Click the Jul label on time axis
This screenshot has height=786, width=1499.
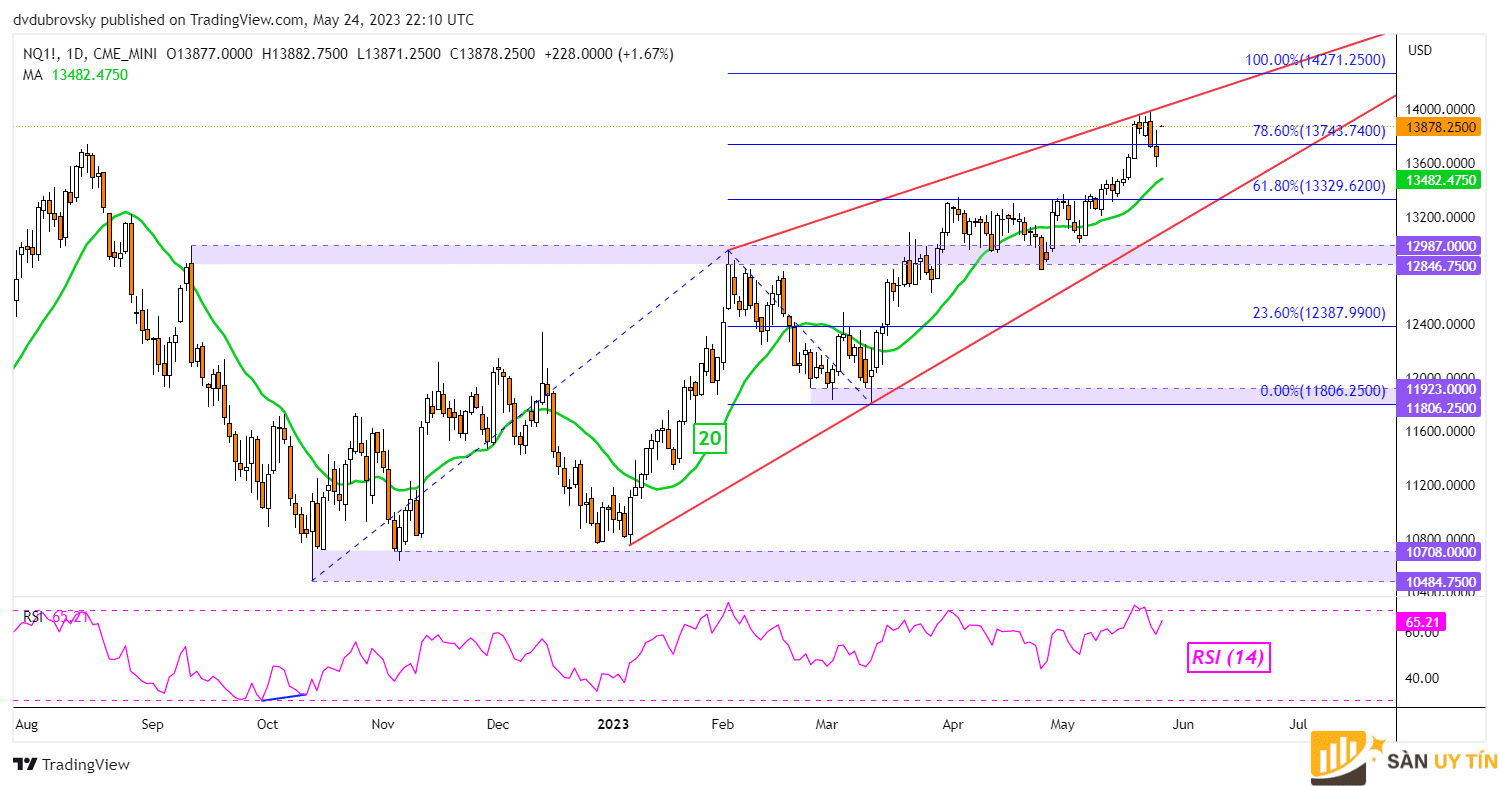(x=1298, y=722)
